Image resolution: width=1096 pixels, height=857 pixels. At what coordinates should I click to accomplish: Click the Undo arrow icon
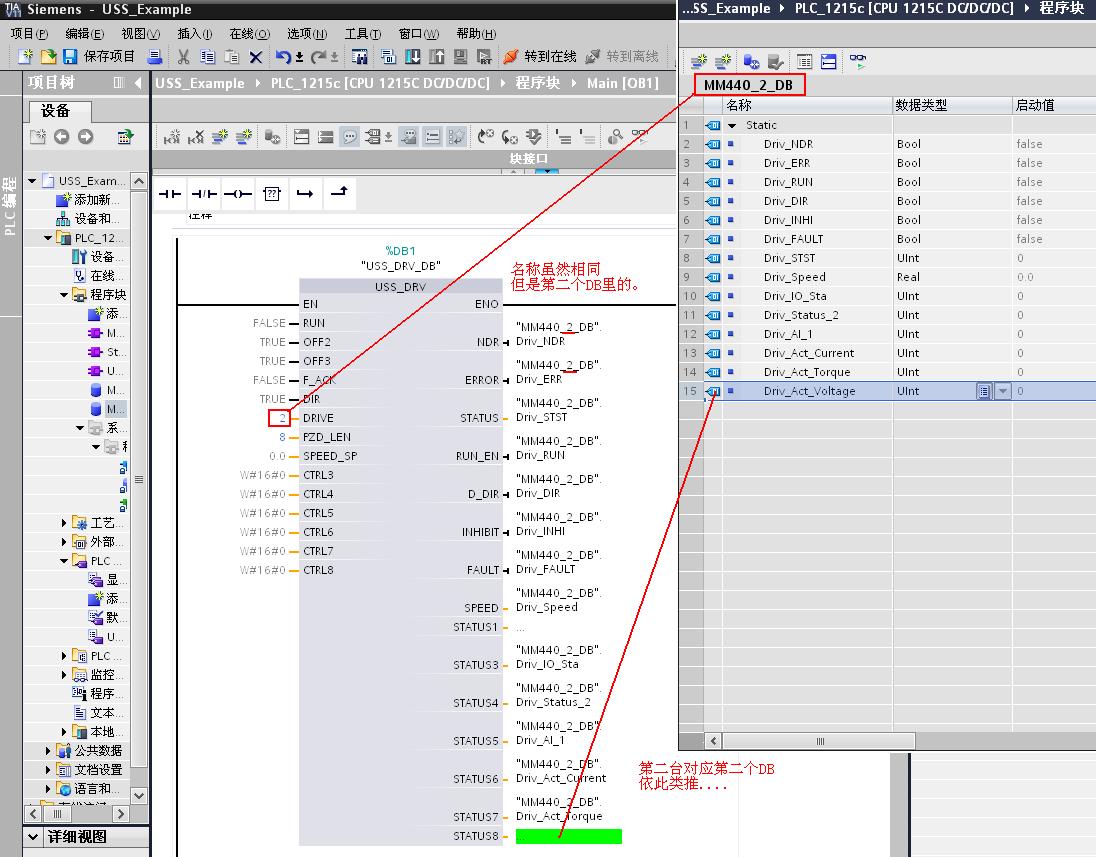pyautogui.click(x=282, y=57)
